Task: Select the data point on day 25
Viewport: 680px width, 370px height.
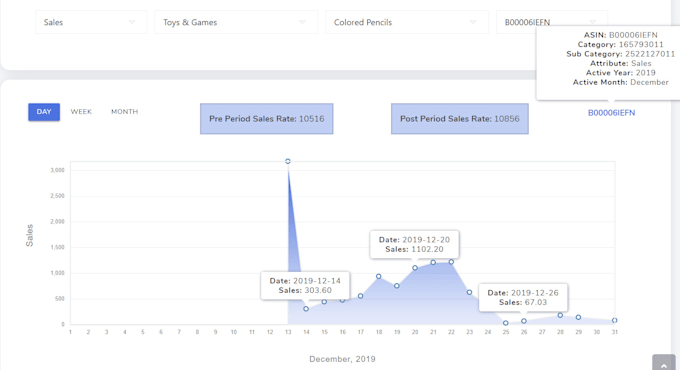Action: click(x=506, y=323)
